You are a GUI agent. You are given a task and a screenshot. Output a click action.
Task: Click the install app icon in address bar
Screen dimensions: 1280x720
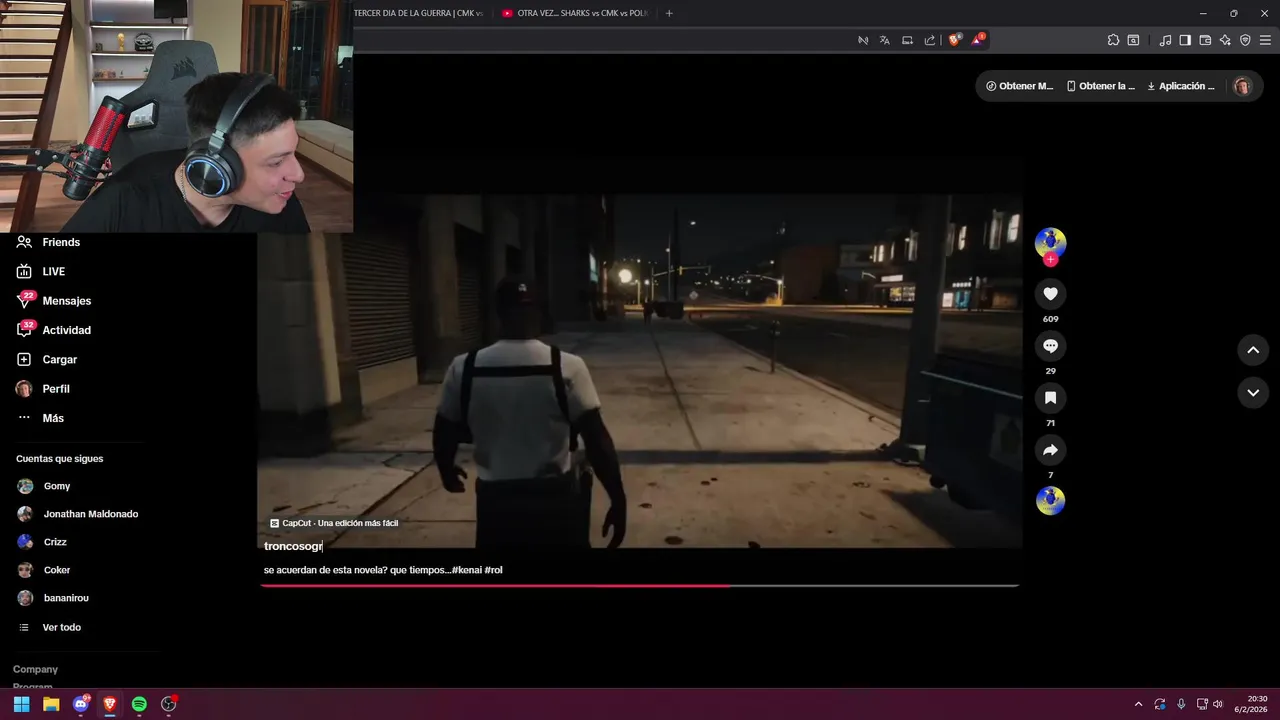(x=907, y=40)
